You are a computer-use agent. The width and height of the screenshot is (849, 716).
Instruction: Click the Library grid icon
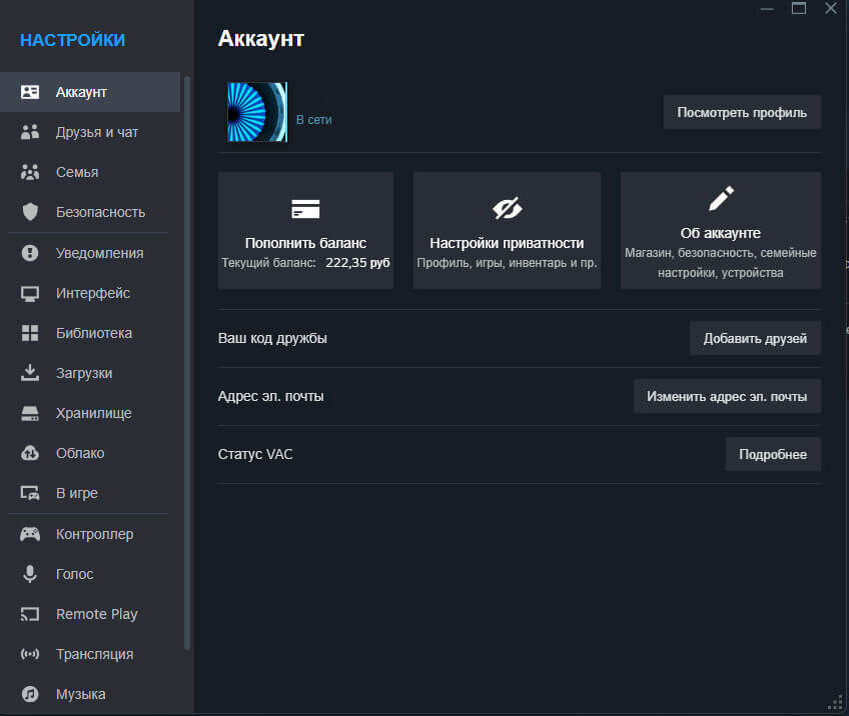[x=30, y=333]
